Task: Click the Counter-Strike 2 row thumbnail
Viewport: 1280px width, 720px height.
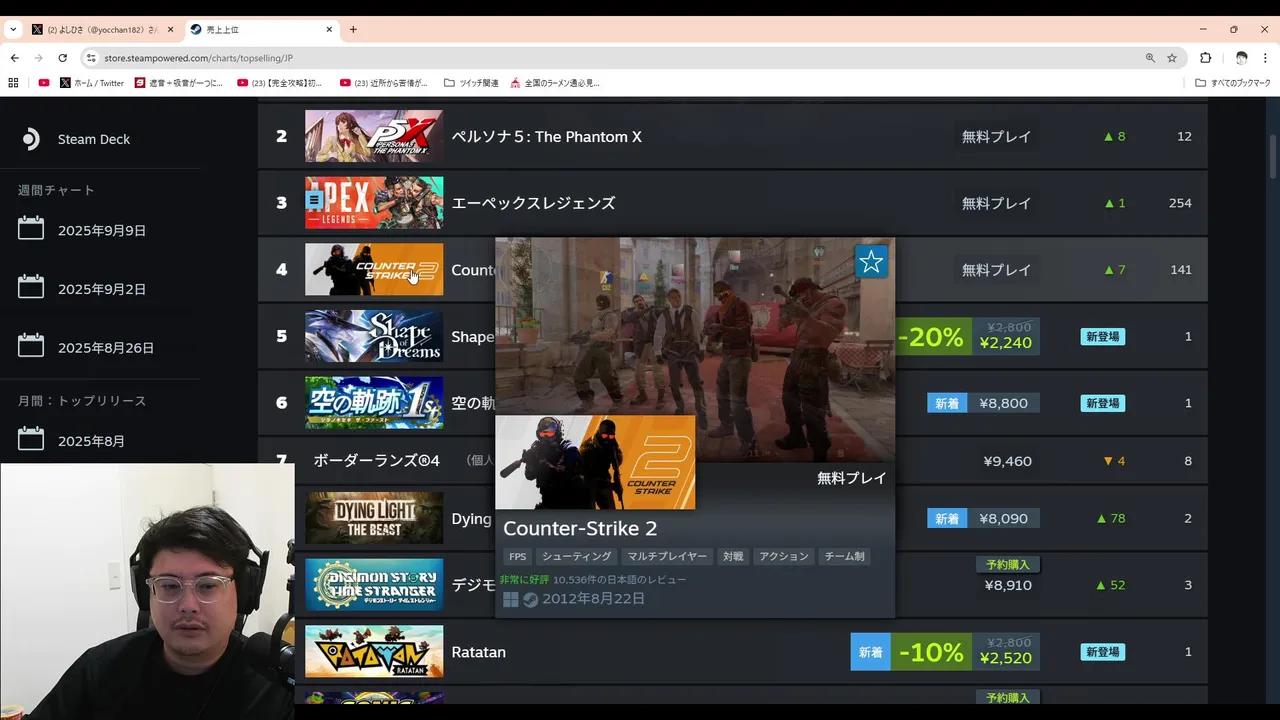Action: coord(374,269)
